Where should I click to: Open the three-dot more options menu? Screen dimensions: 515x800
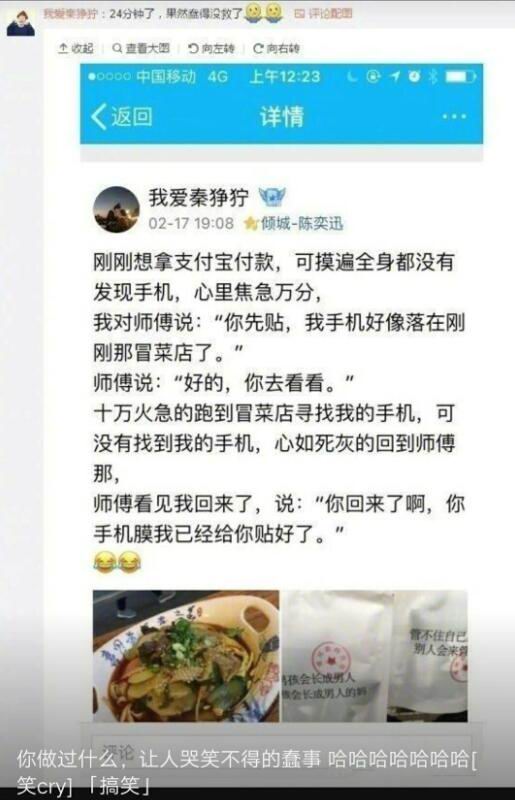(454, 117)
